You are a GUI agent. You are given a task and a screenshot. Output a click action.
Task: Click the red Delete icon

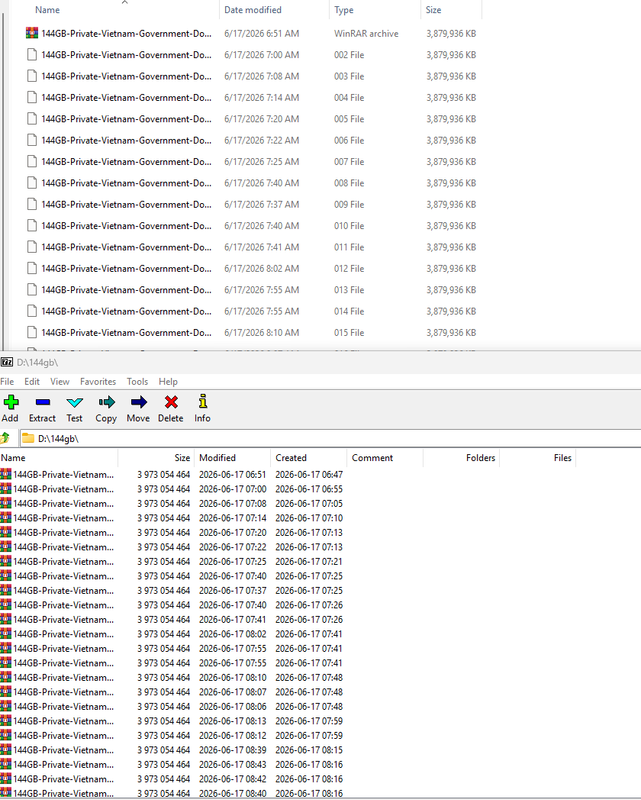pos(171,403)
